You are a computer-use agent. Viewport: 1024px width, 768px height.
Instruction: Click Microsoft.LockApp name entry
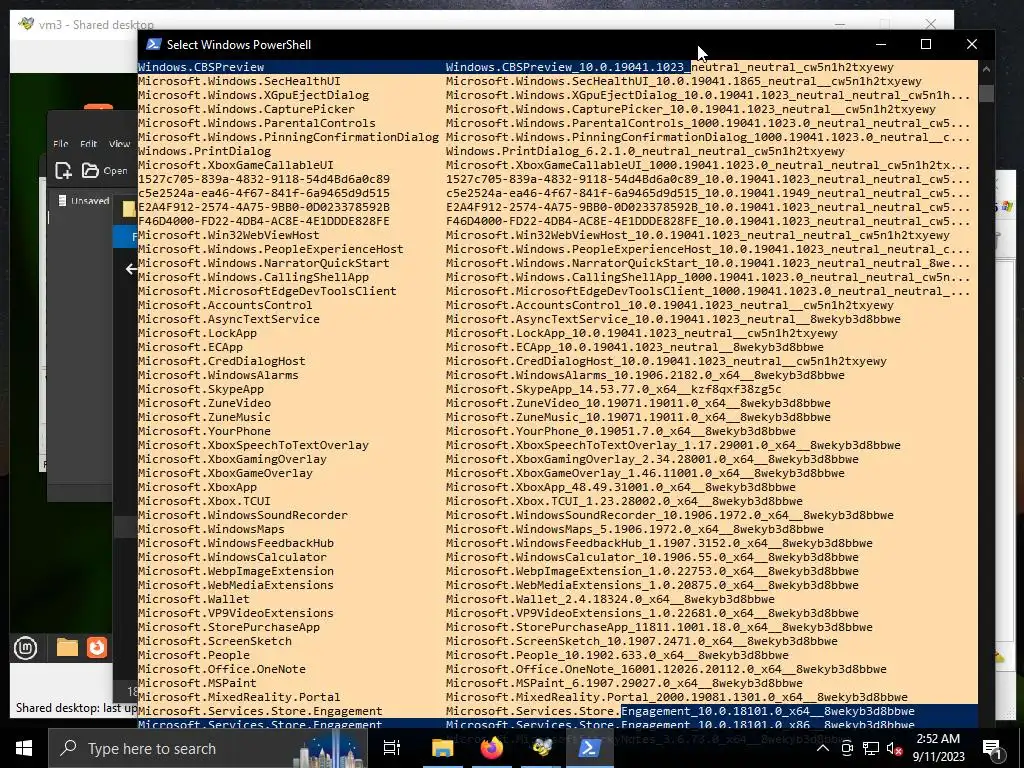[197, 333]
